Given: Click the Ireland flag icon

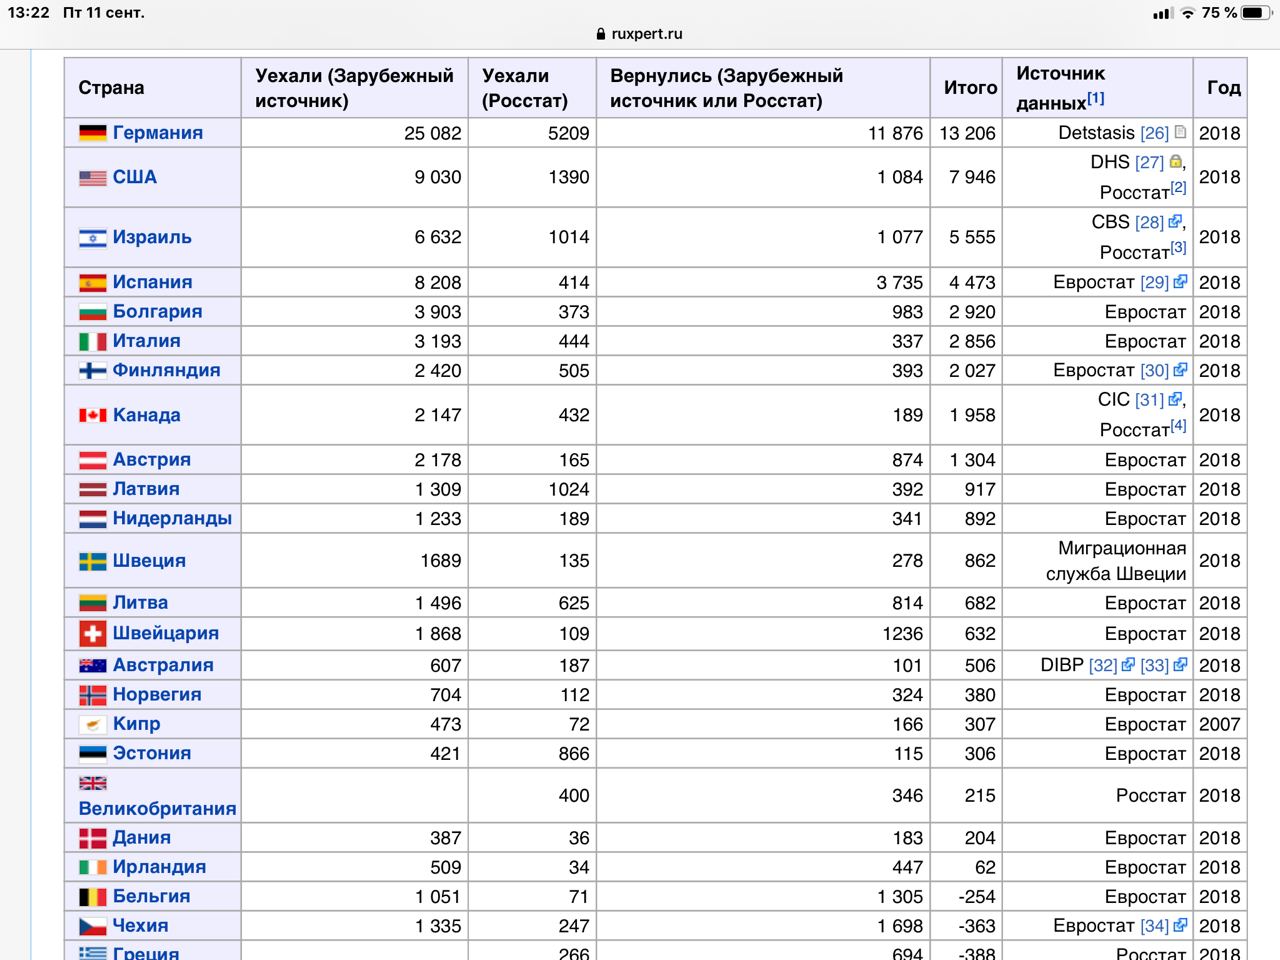Looking at the screenshot, I should pyautogui.click(x=93, y=867).
